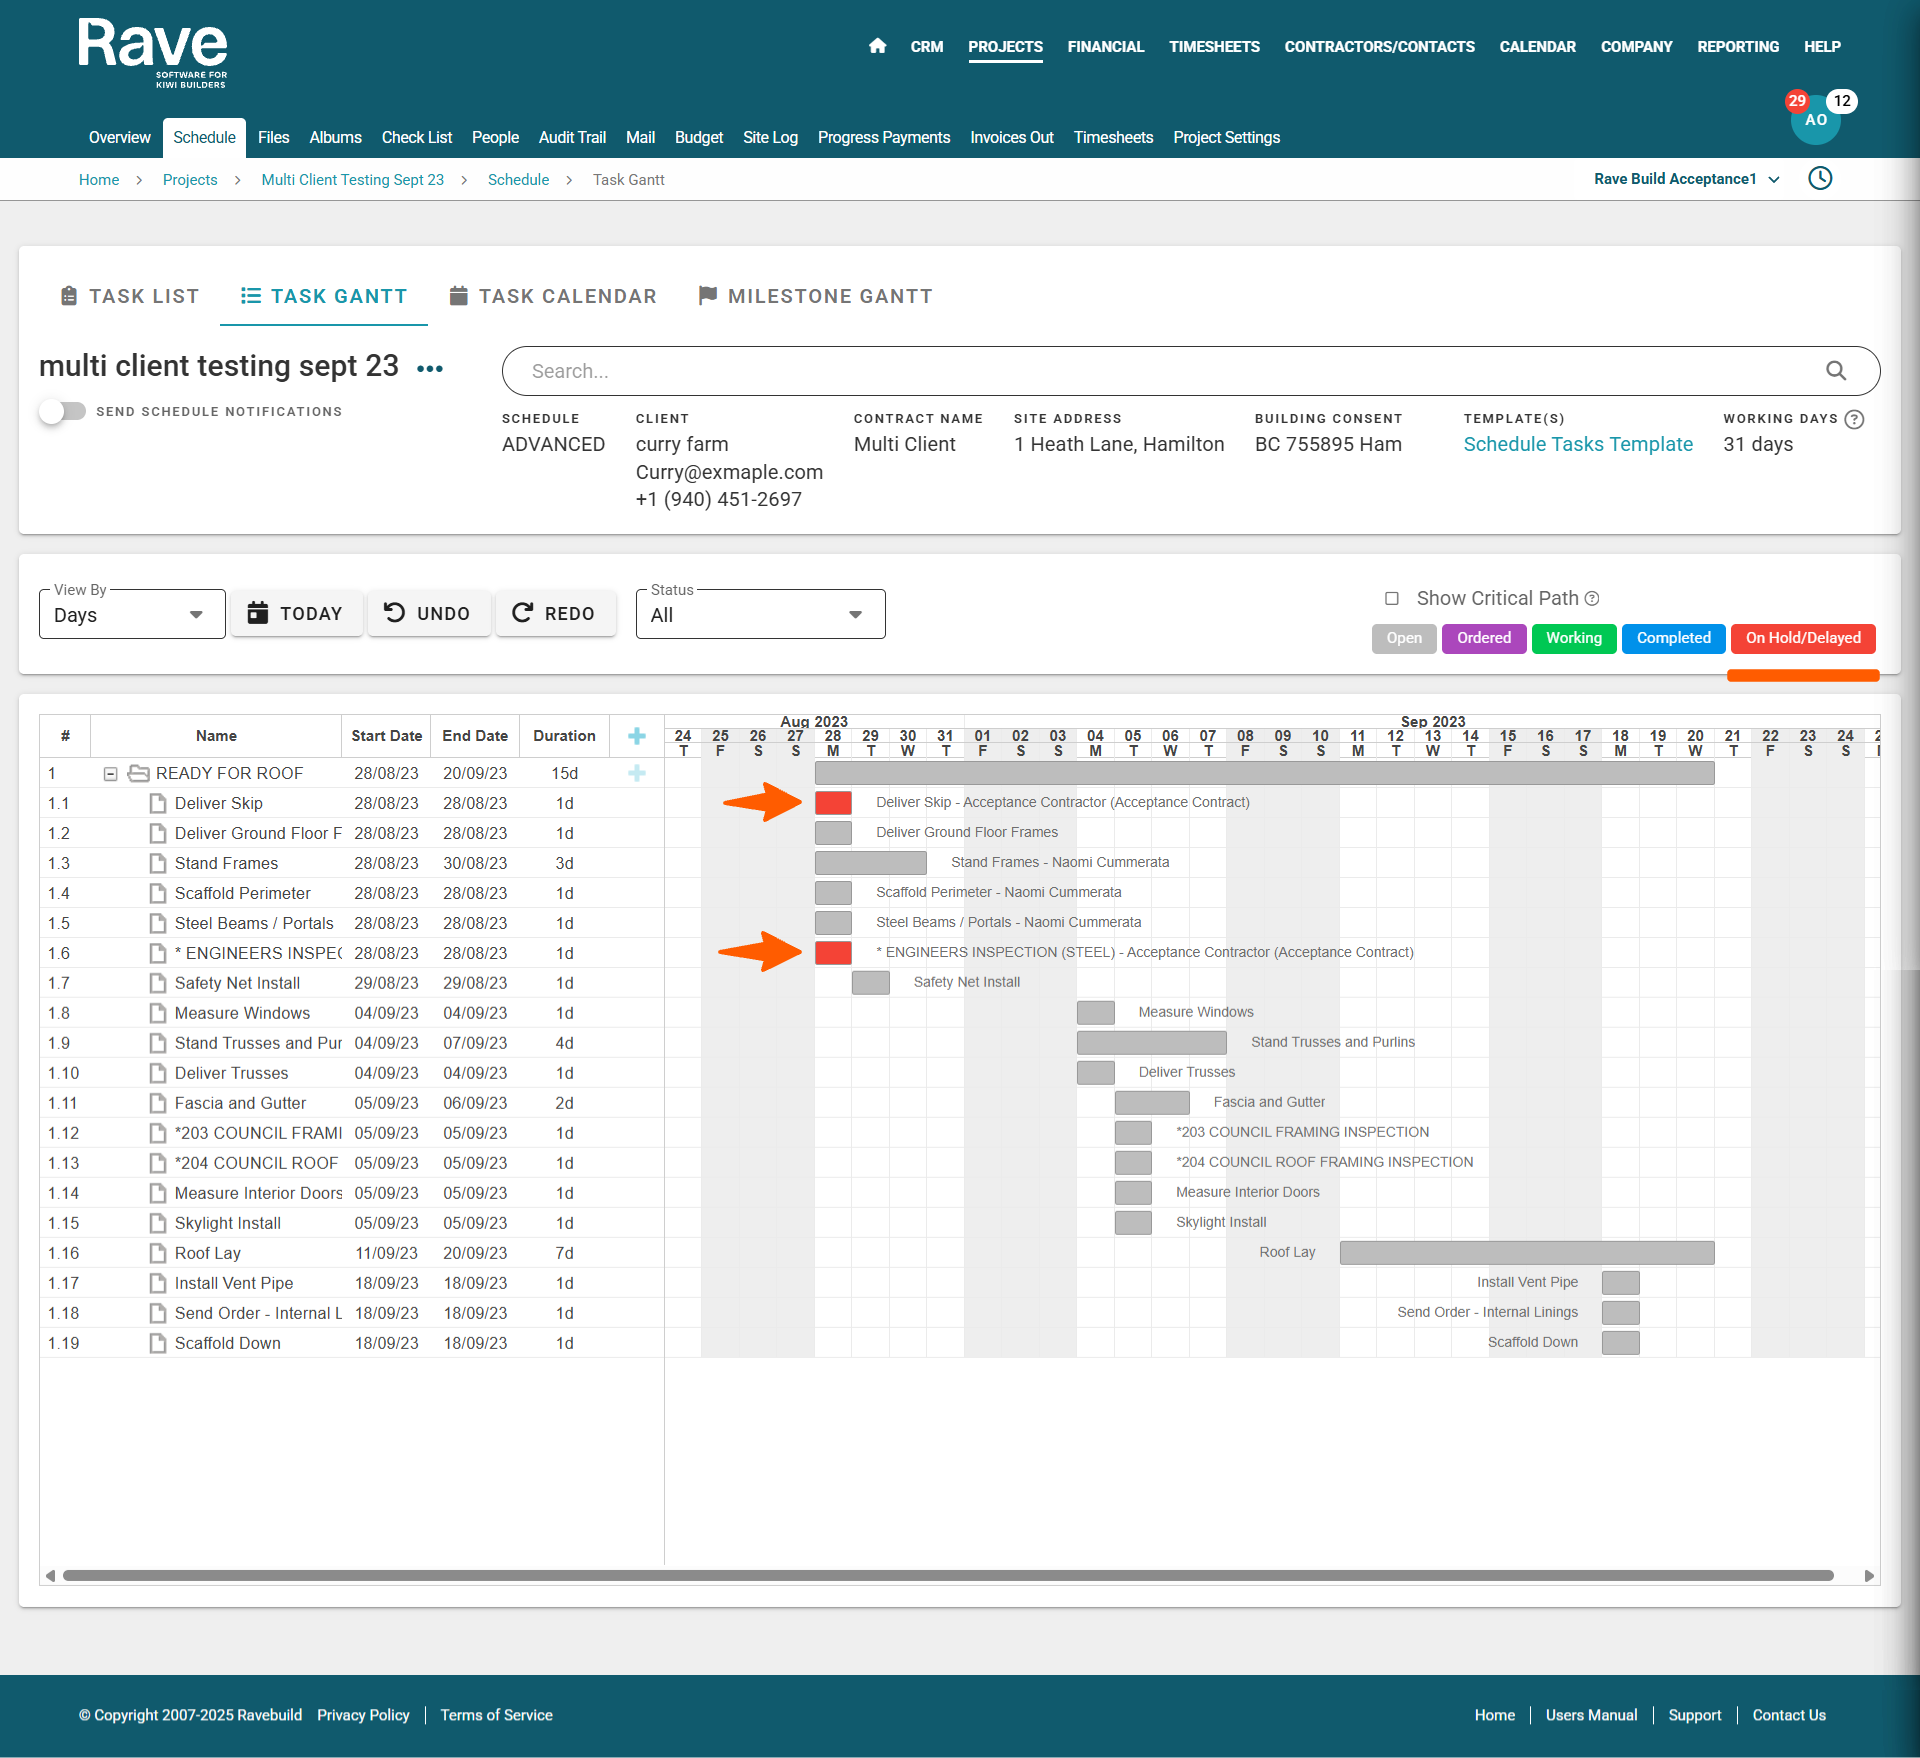
Task: Open the Audit Trail tab
Action: click(x=572, y=137)
